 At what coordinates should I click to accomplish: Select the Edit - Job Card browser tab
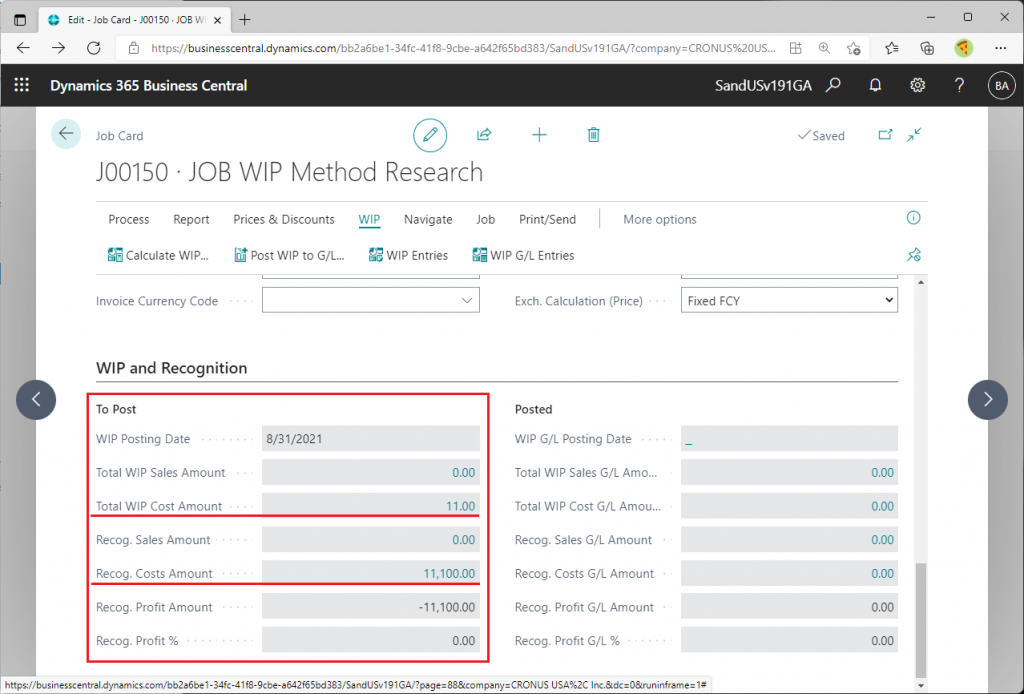pyautogui.click(x=134, y=20)
